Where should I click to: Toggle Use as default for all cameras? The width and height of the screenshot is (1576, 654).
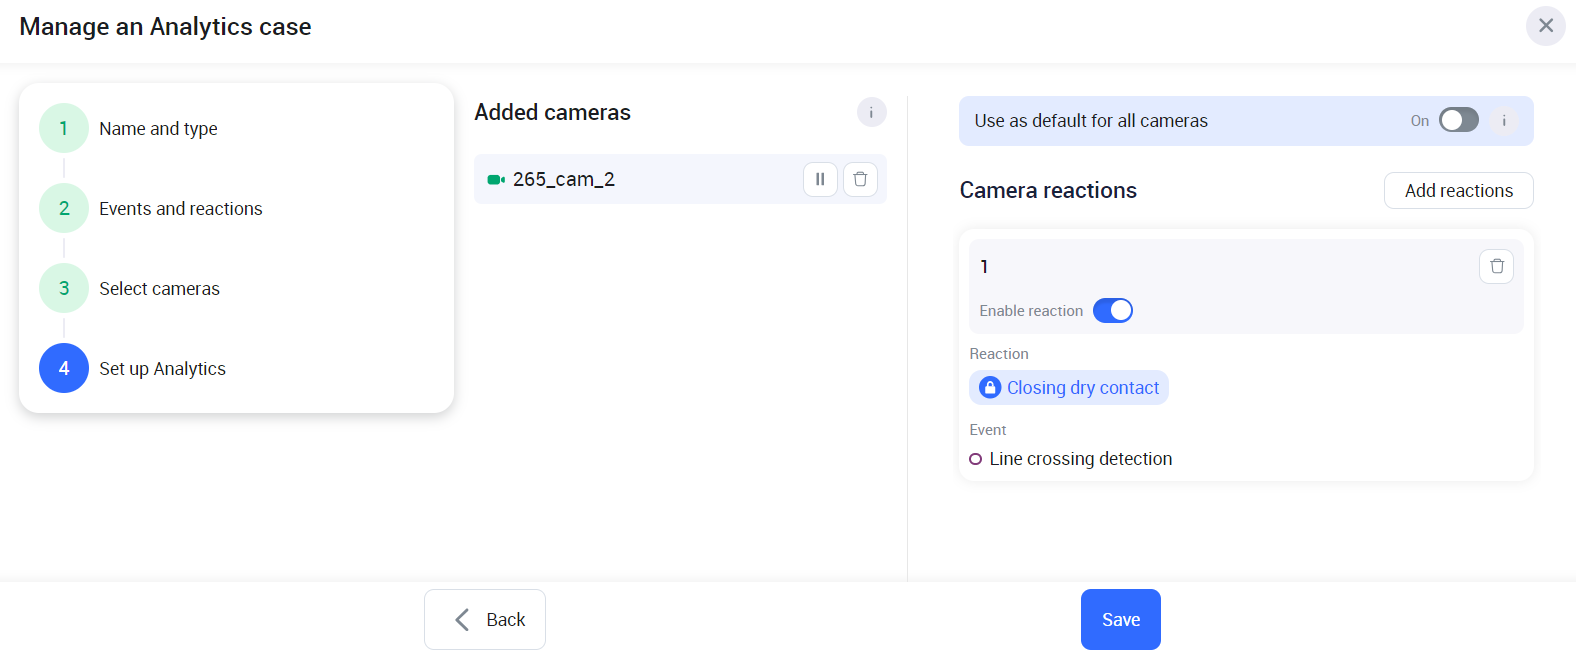[x=1458, y=121]
